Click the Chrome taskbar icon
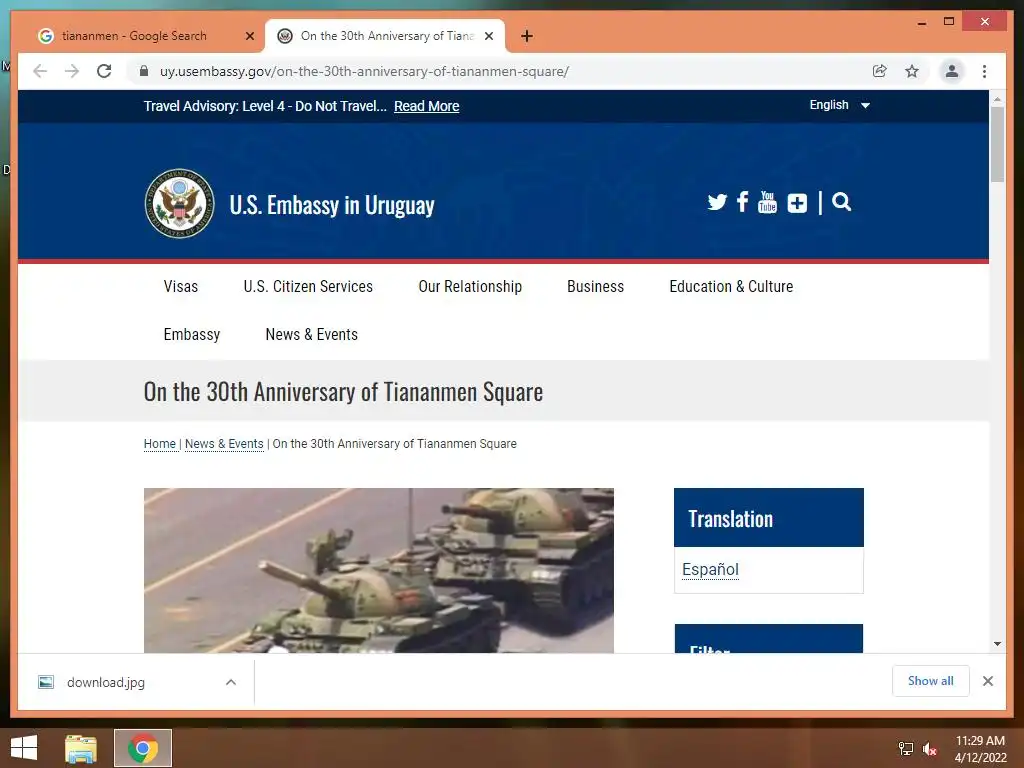This screenshot has height=768, width=1024. click(143, 748)
